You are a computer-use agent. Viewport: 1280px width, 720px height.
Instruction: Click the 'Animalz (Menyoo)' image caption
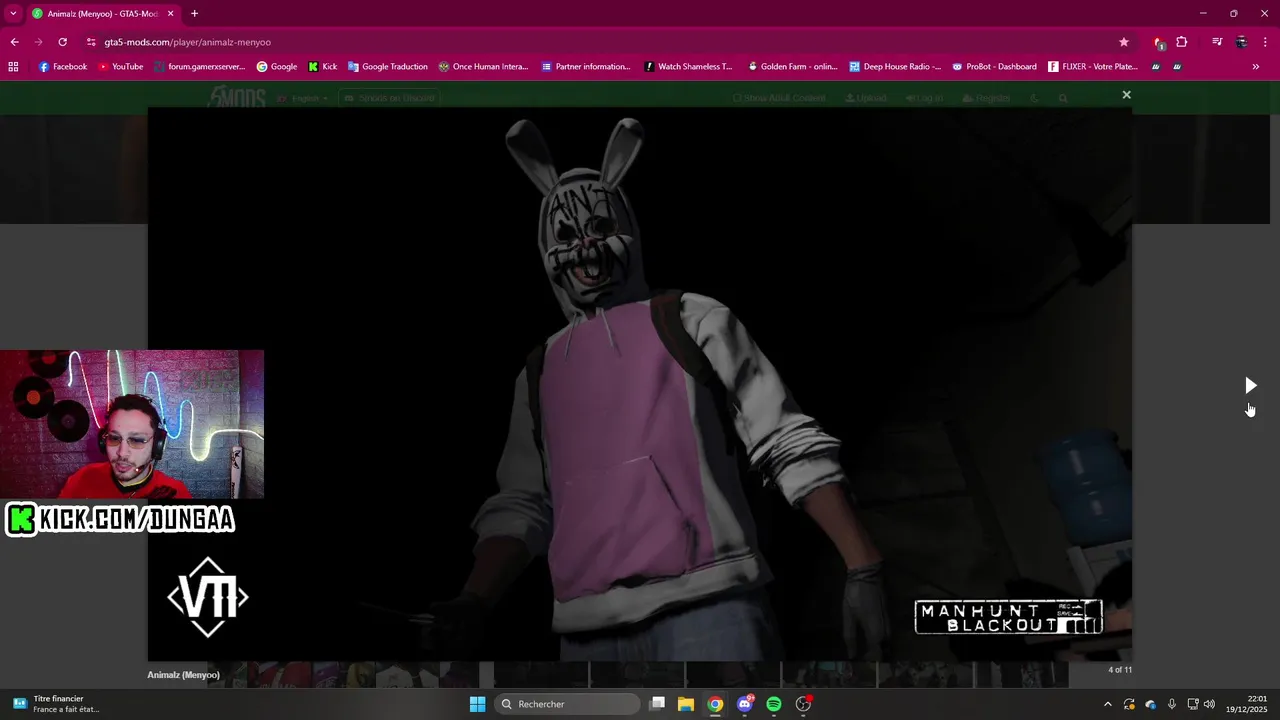click(183, 675)
